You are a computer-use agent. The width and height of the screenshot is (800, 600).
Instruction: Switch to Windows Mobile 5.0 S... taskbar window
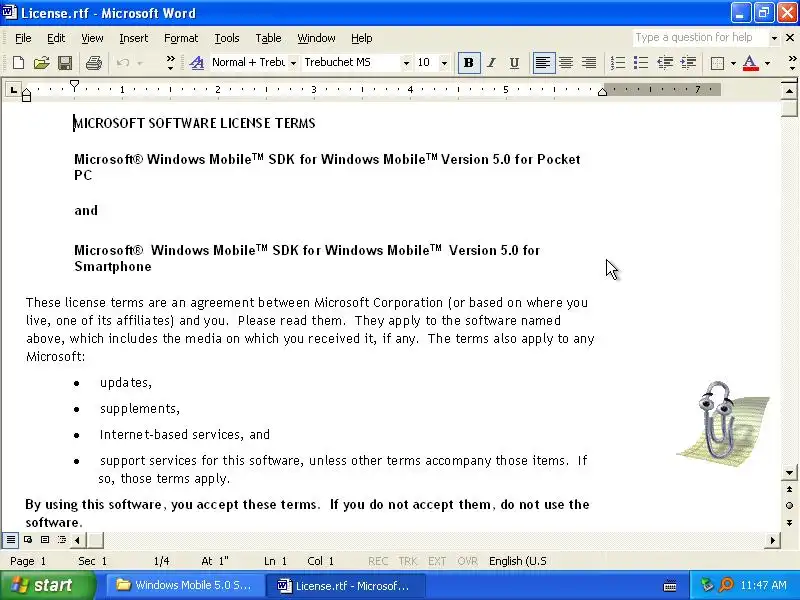click(185, 585)
